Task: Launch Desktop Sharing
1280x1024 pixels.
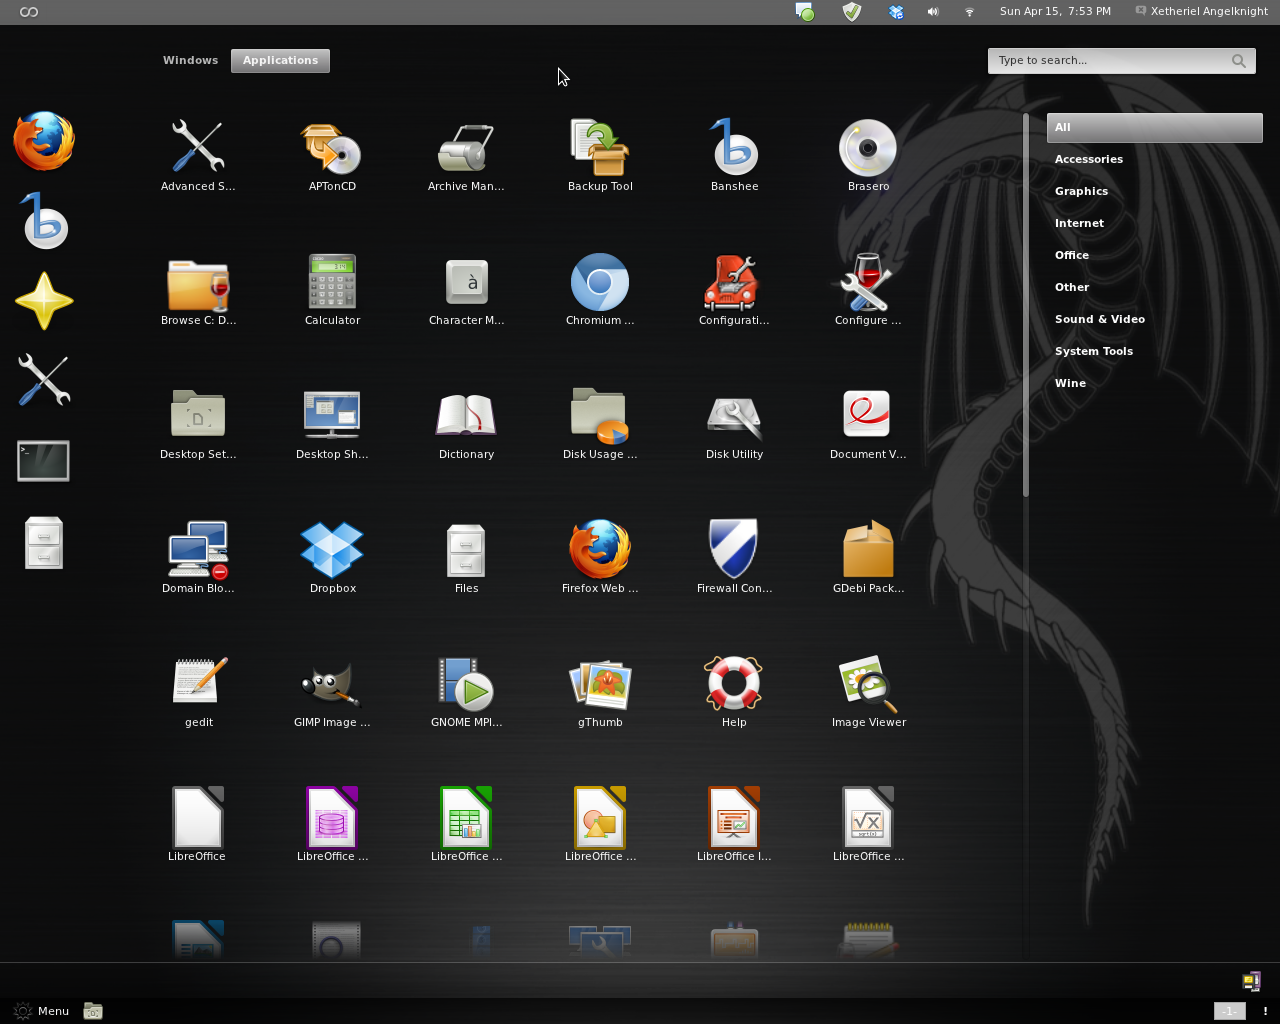Action: [x=332, y=414]
